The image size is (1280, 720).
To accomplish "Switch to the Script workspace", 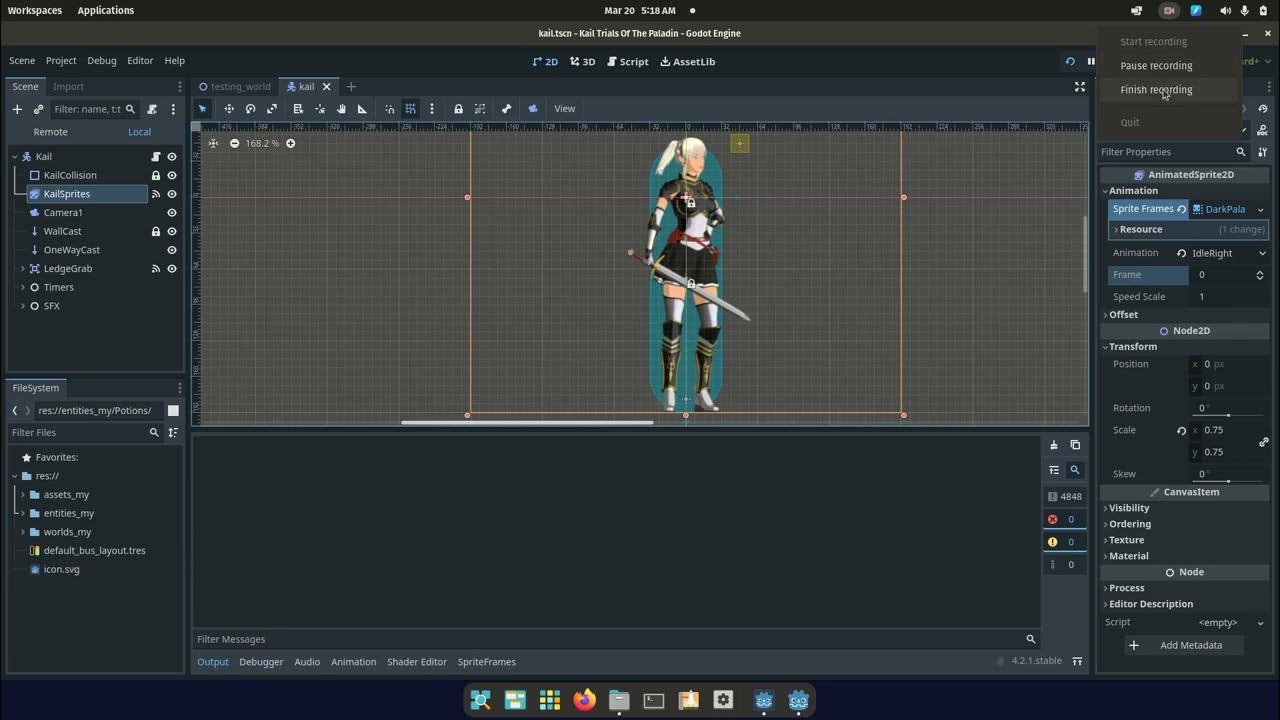I will coord(628,62).
